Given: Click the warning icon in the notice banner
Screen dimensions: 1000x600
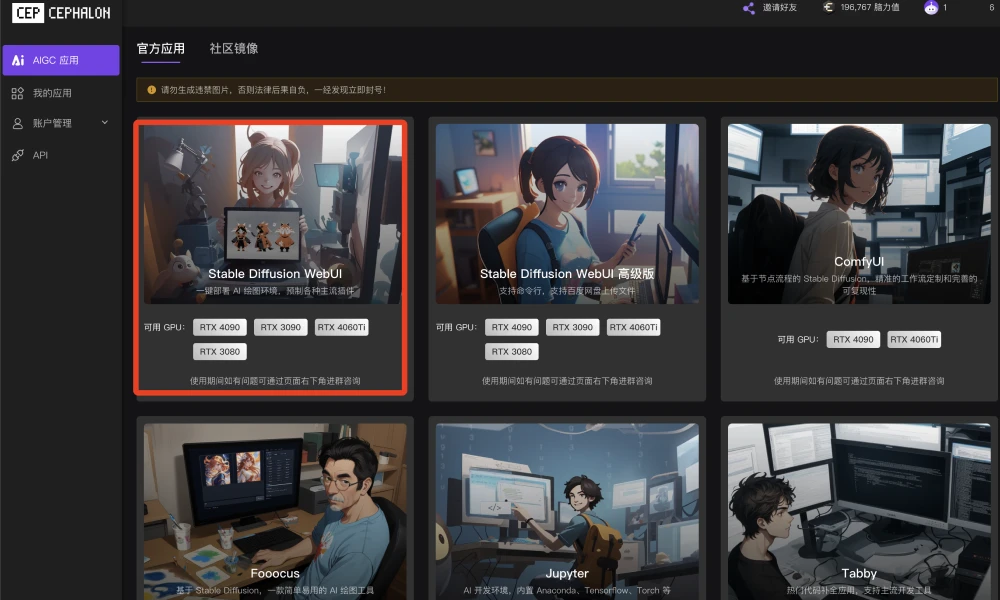Looking at the screenshot, I should click(152, 90).
